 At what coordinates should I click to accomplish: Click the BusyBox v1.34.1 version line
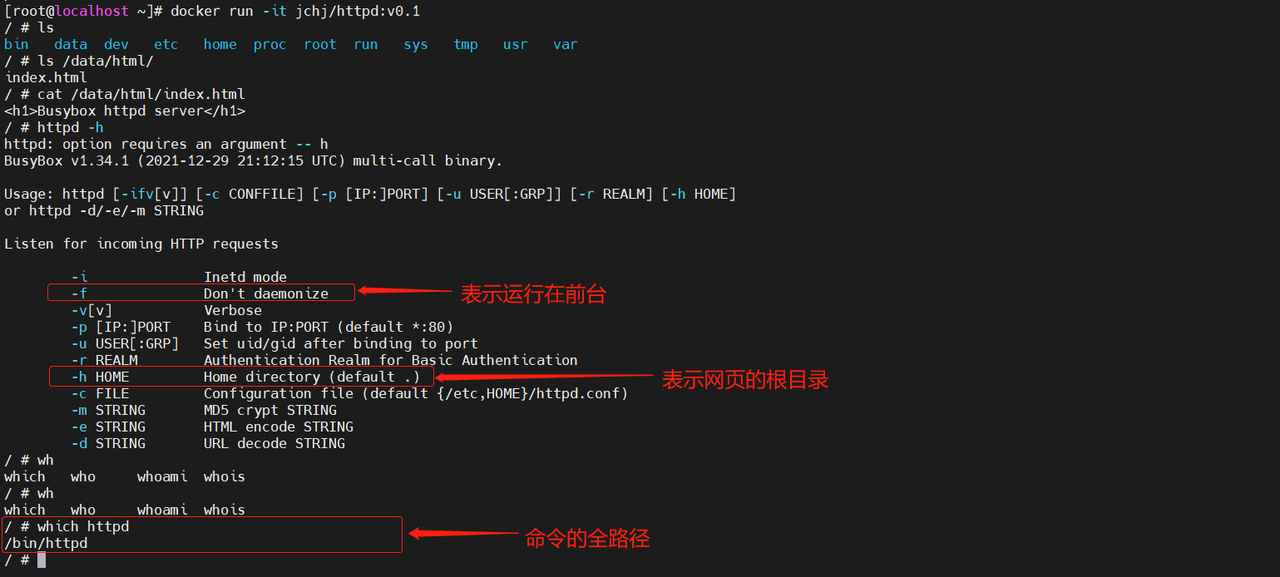[x=253, y=160]
